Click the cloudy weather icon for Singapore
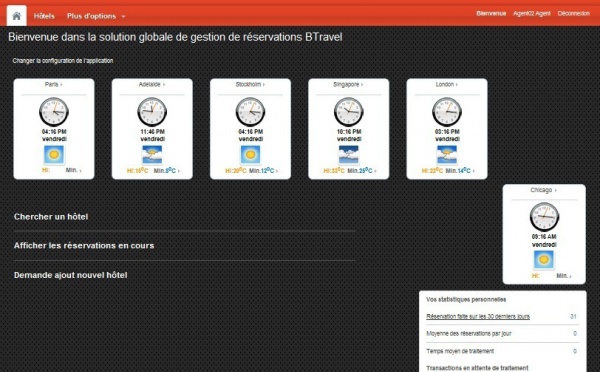The width and height of the screenshot is (600, 372). (349, 155)
